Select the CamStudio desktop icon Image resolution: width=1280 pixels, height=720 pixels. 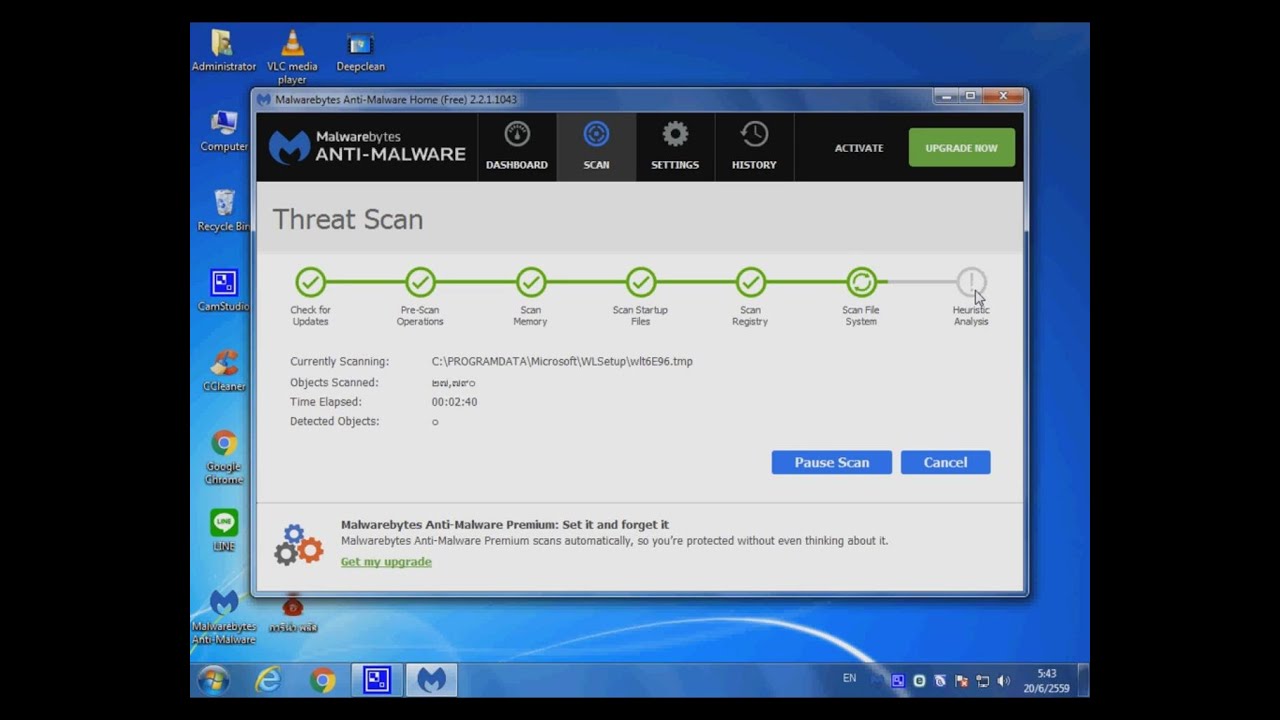click(224, 291)
